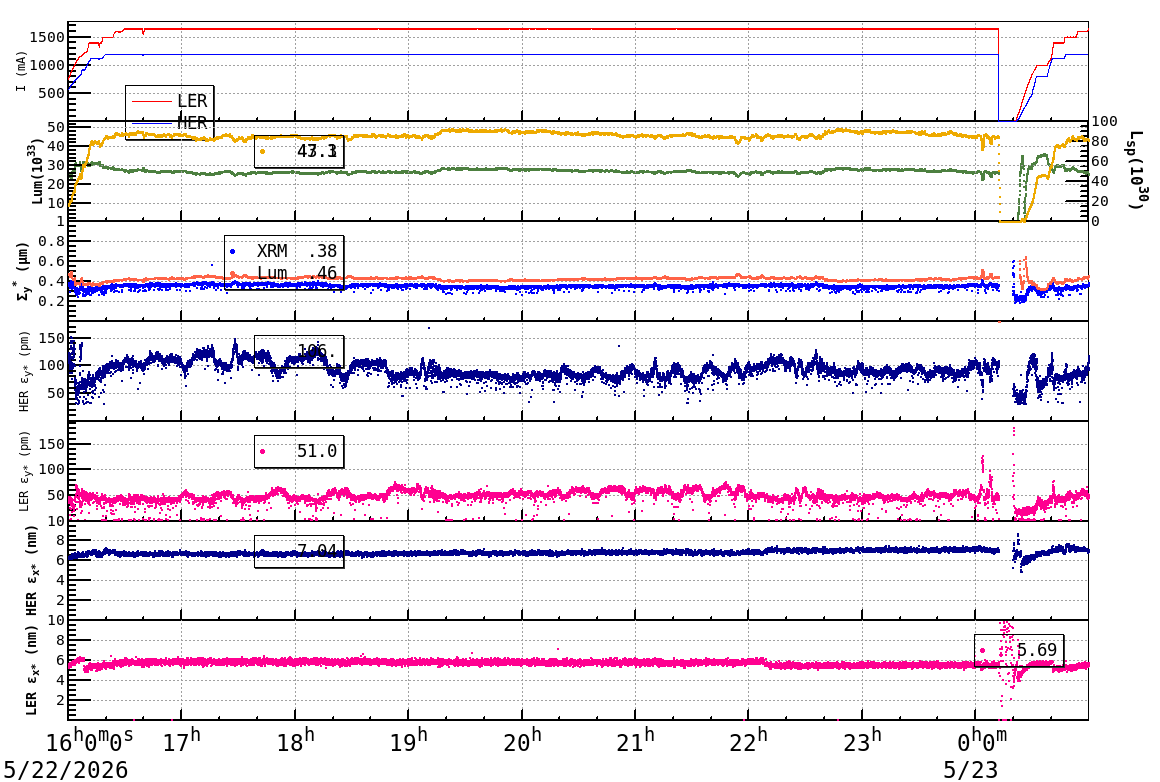The image size is (1160, 782).
Task: Click the 22h time axis label
Action: click(749, 741)
